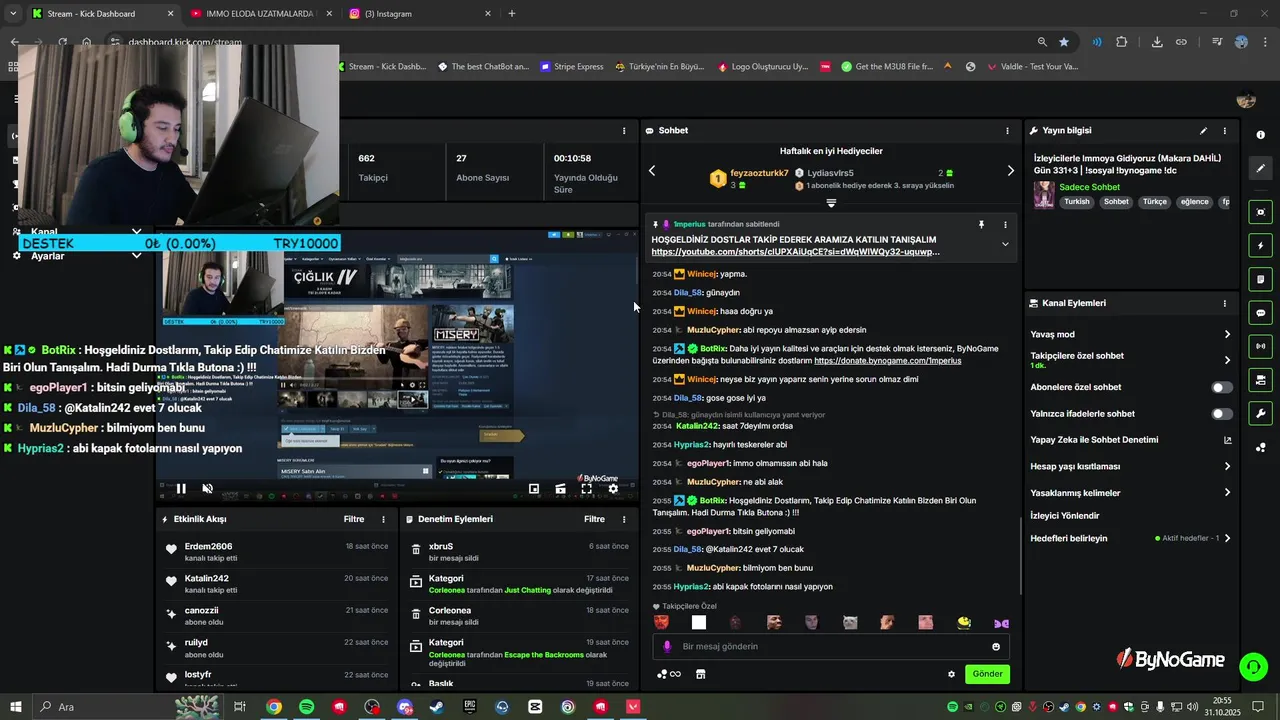
Task: Click the channel points infinity icon
Action: point(669,674)
